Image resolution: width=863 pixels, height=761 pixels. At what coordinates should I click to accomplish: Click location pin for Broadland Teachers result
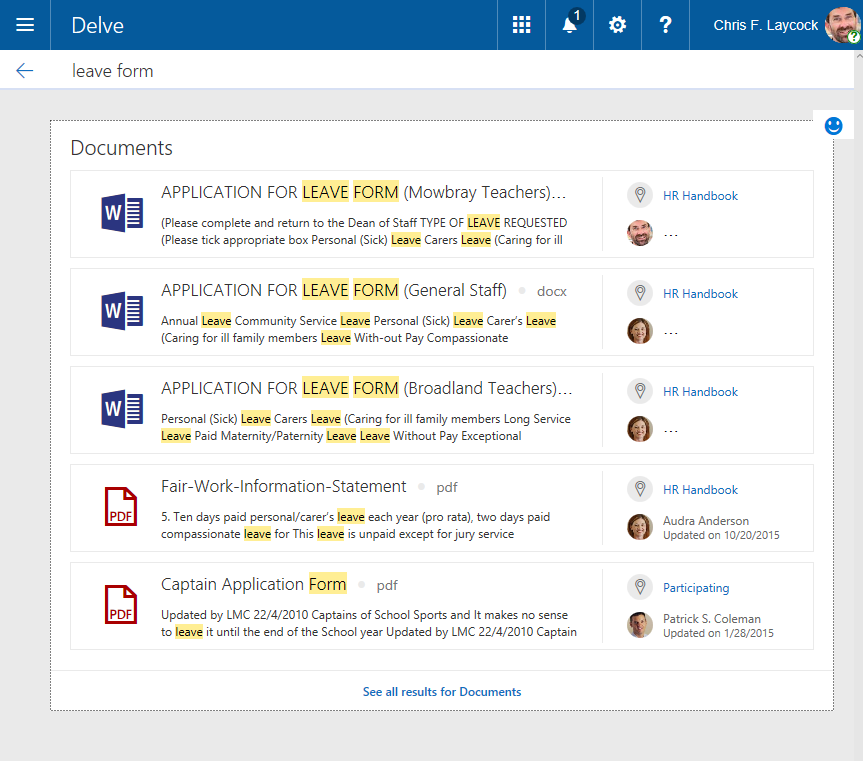click(x=640, y=391)
